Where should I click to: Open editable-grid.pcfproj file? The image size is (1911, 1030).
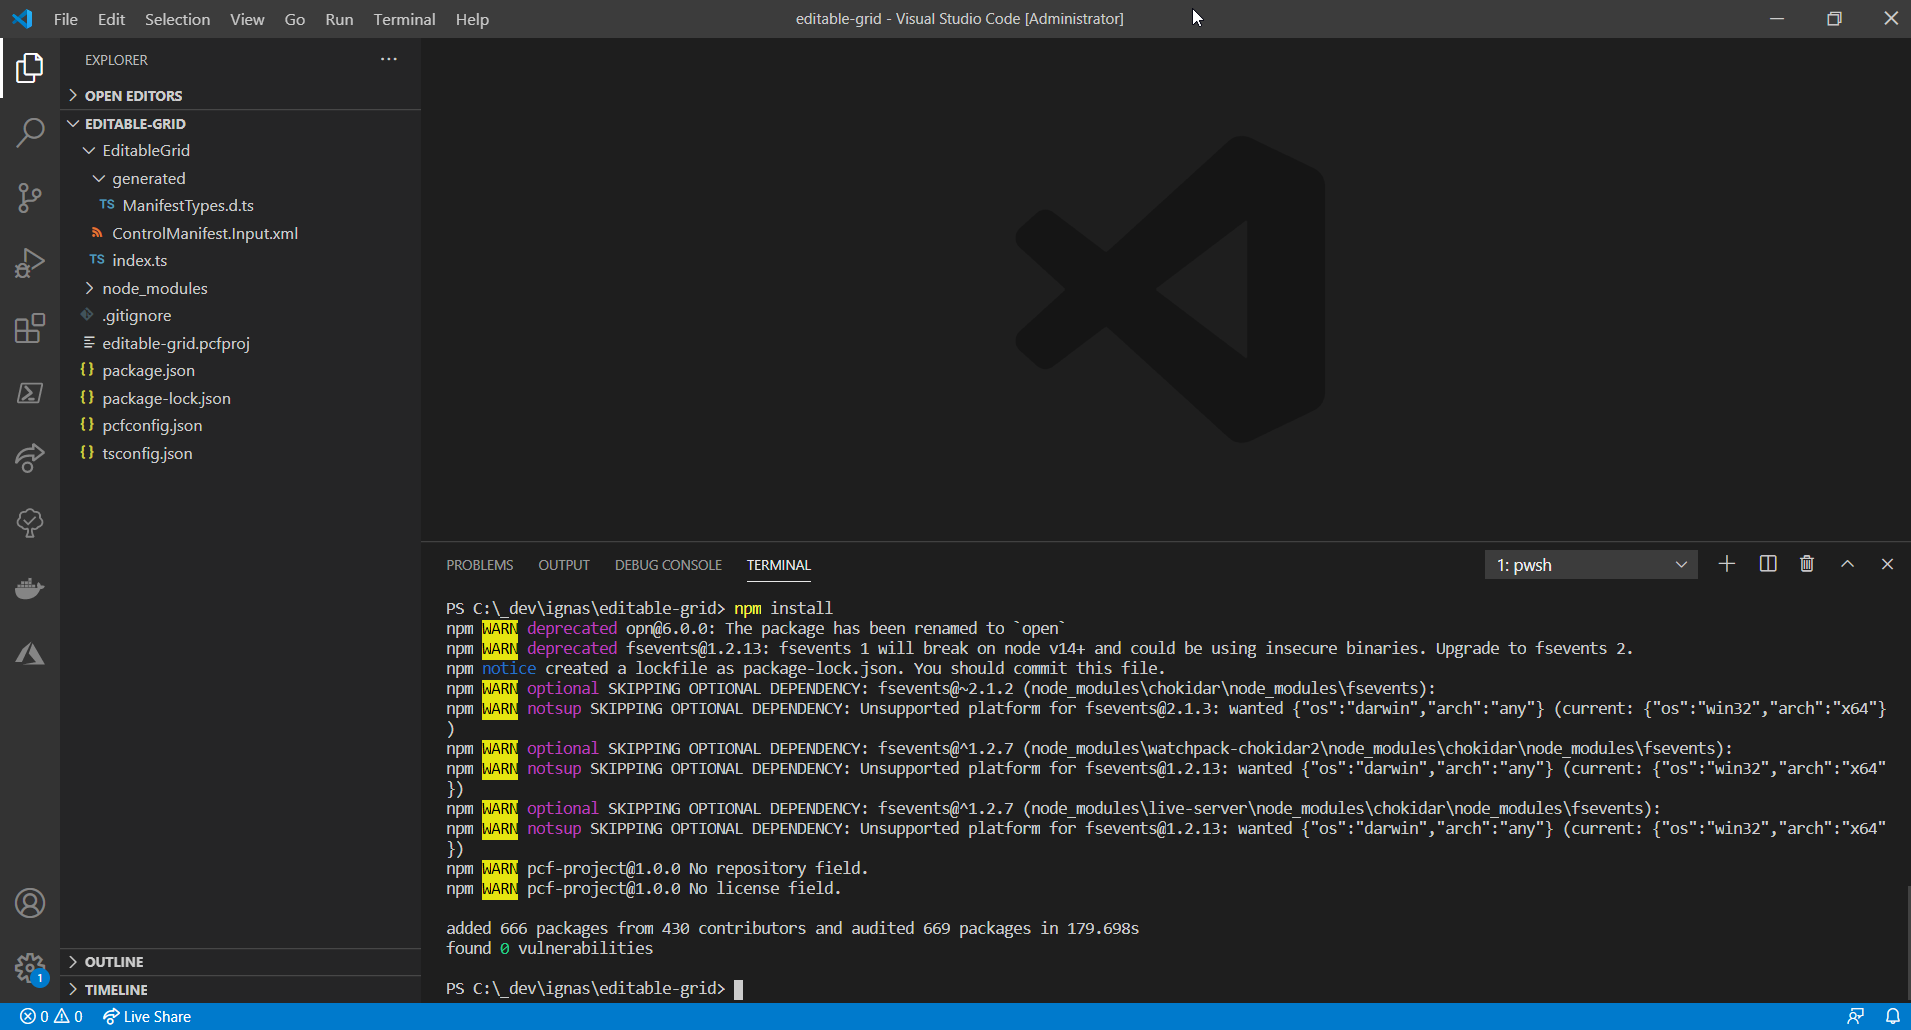coord(240,343)
